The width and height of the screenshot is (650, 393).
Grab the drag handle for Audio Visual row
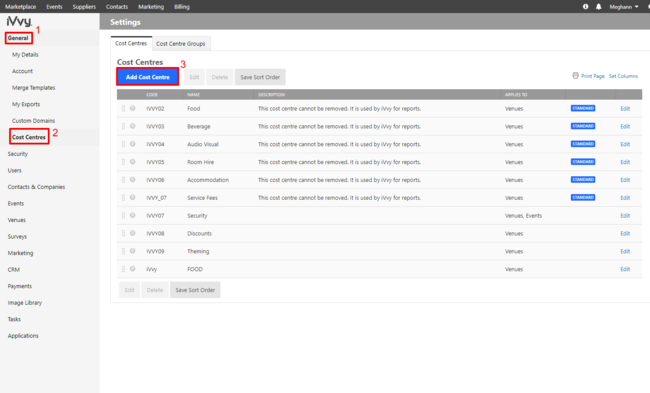click(123, 144)
